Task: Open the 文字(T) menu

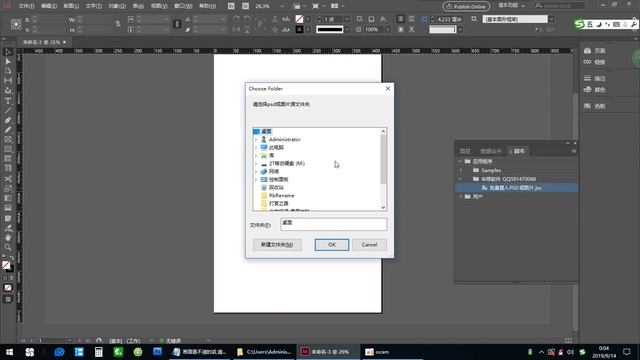Action: coord(93,6)
